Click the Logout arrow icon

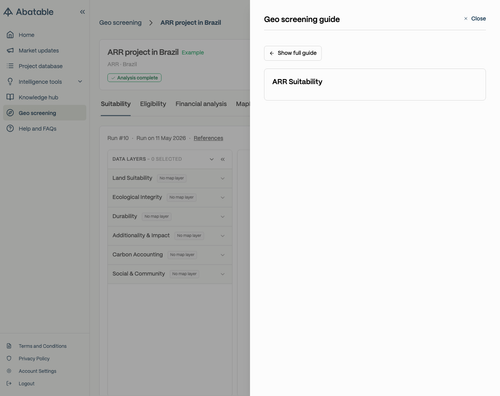click(9, 383)
